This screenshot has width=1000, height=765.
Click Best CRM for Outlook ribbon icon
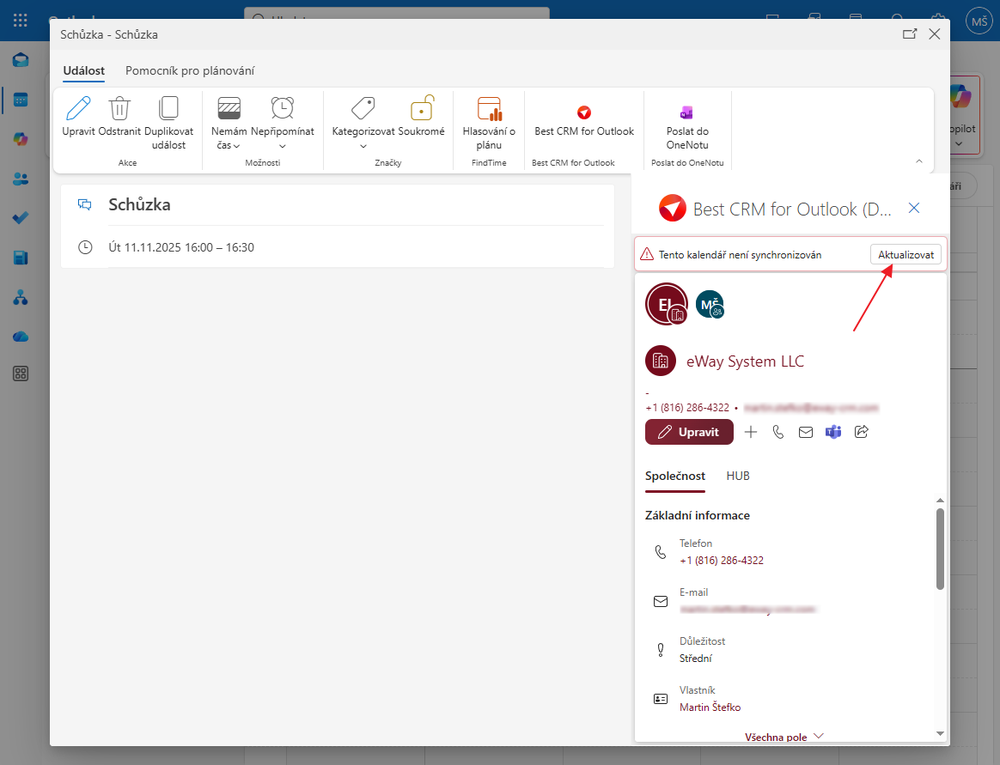[584, 113]
